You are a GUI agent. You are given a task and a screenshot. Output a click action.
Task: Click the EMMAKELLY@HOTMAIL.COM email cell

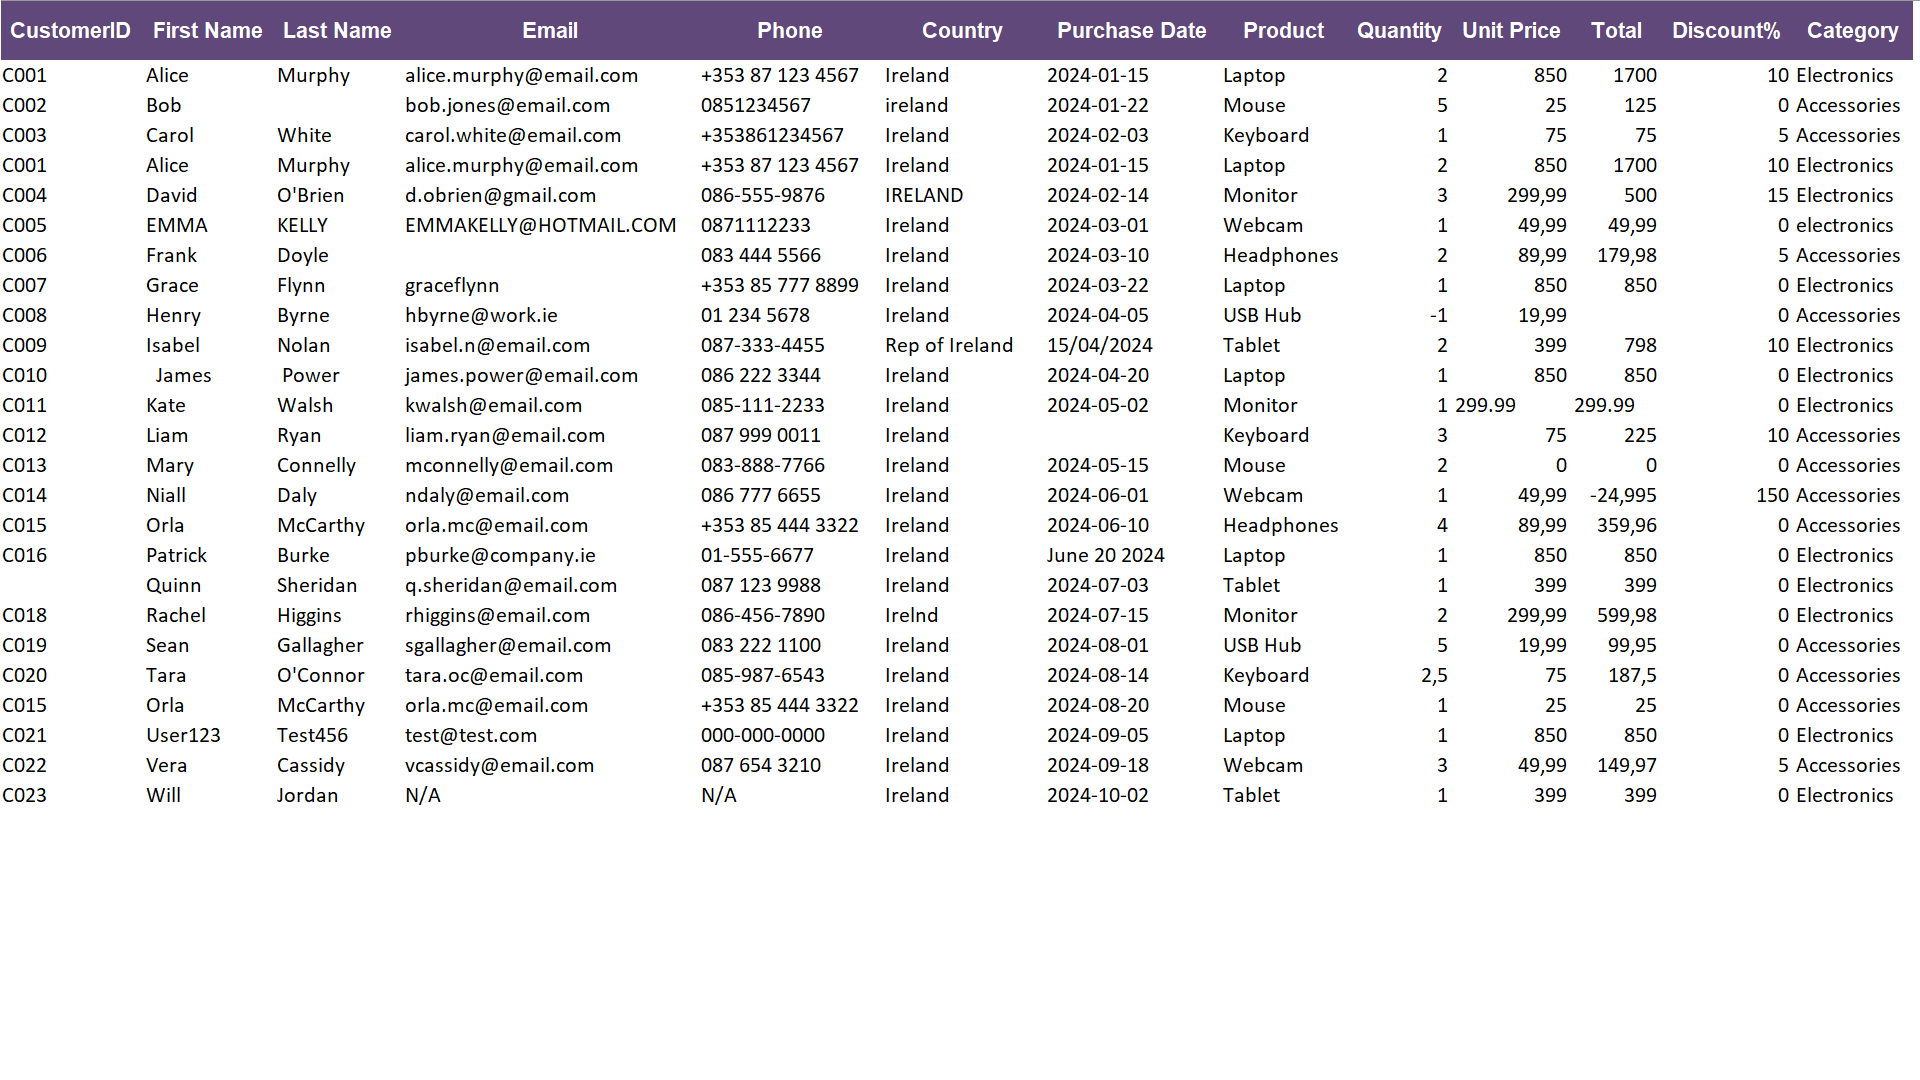click(x=540, y=226)
